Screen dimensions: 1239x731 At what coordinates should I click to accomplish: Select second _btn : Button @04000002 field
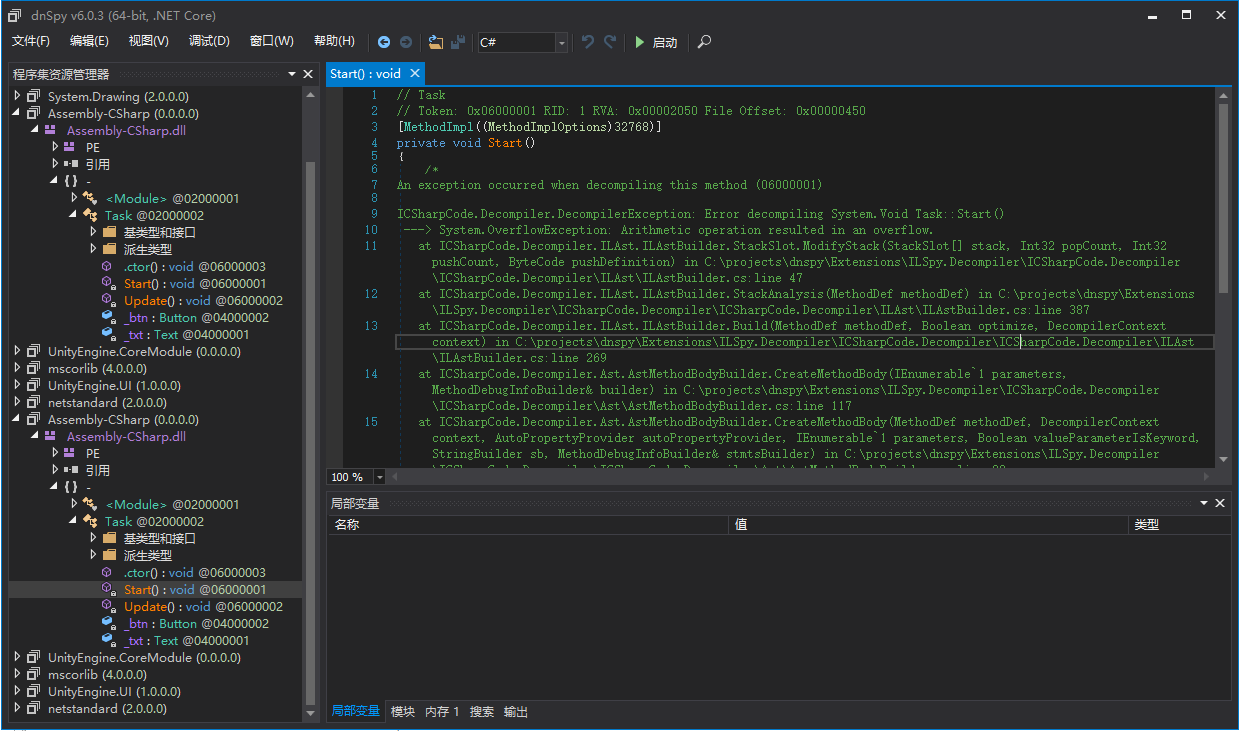click(x=196, y=624)
